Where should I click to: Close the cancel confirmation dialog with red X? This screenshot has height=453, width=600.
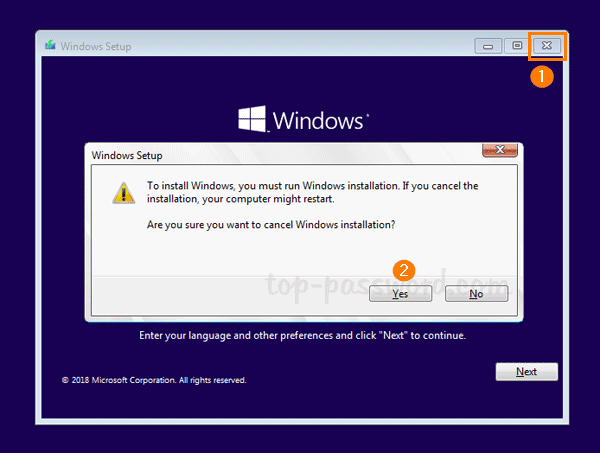pyautogui.click(x=498, y=151)
